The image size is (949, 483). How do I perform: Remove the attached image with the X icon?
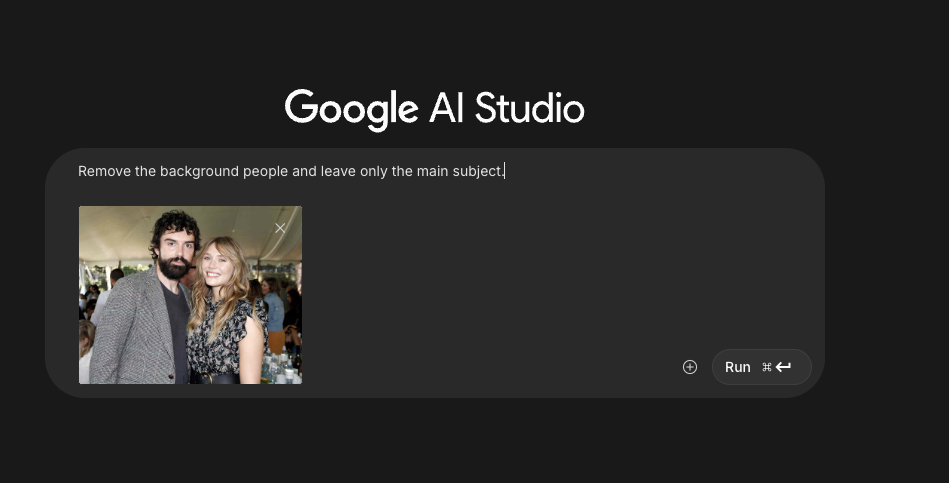280,228
